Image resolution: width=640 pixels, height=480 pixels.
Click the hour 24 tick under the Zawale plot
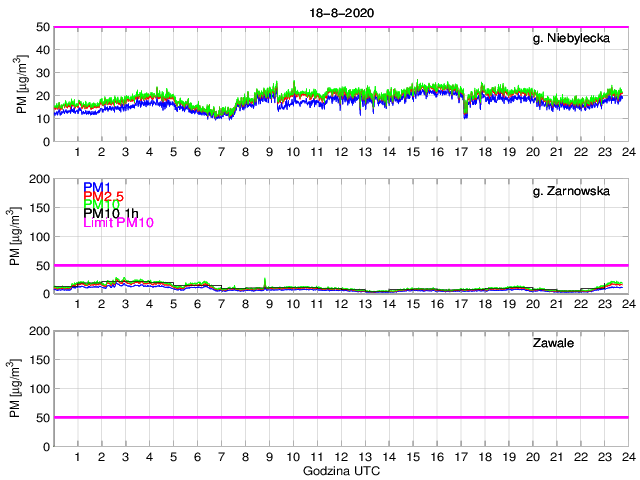pos(627,456)
